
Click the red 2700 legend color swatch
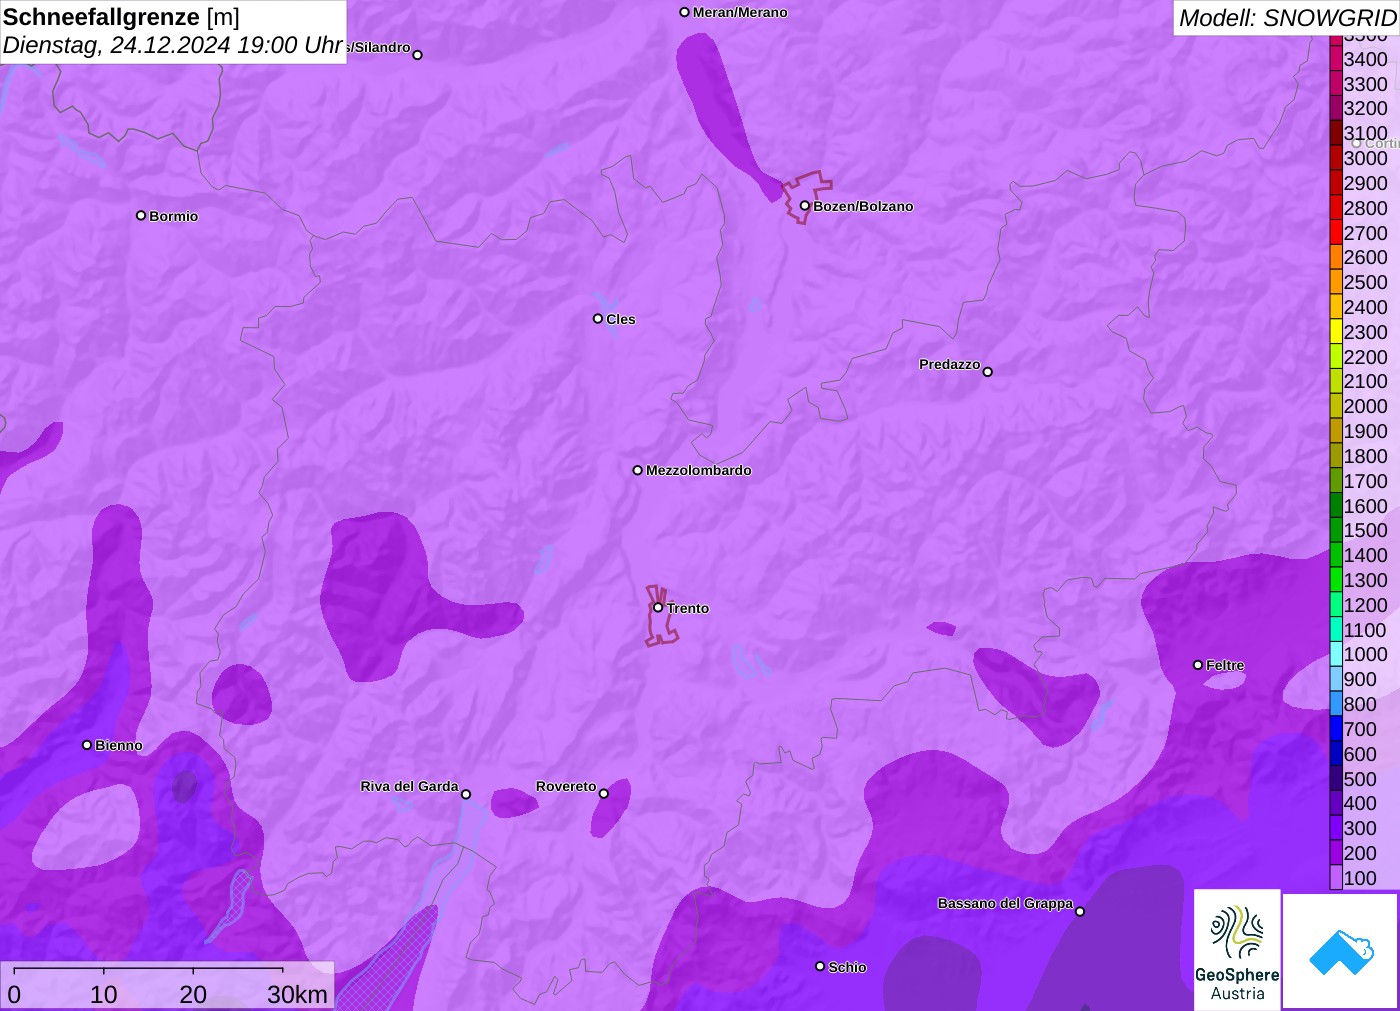(1336, 232)
